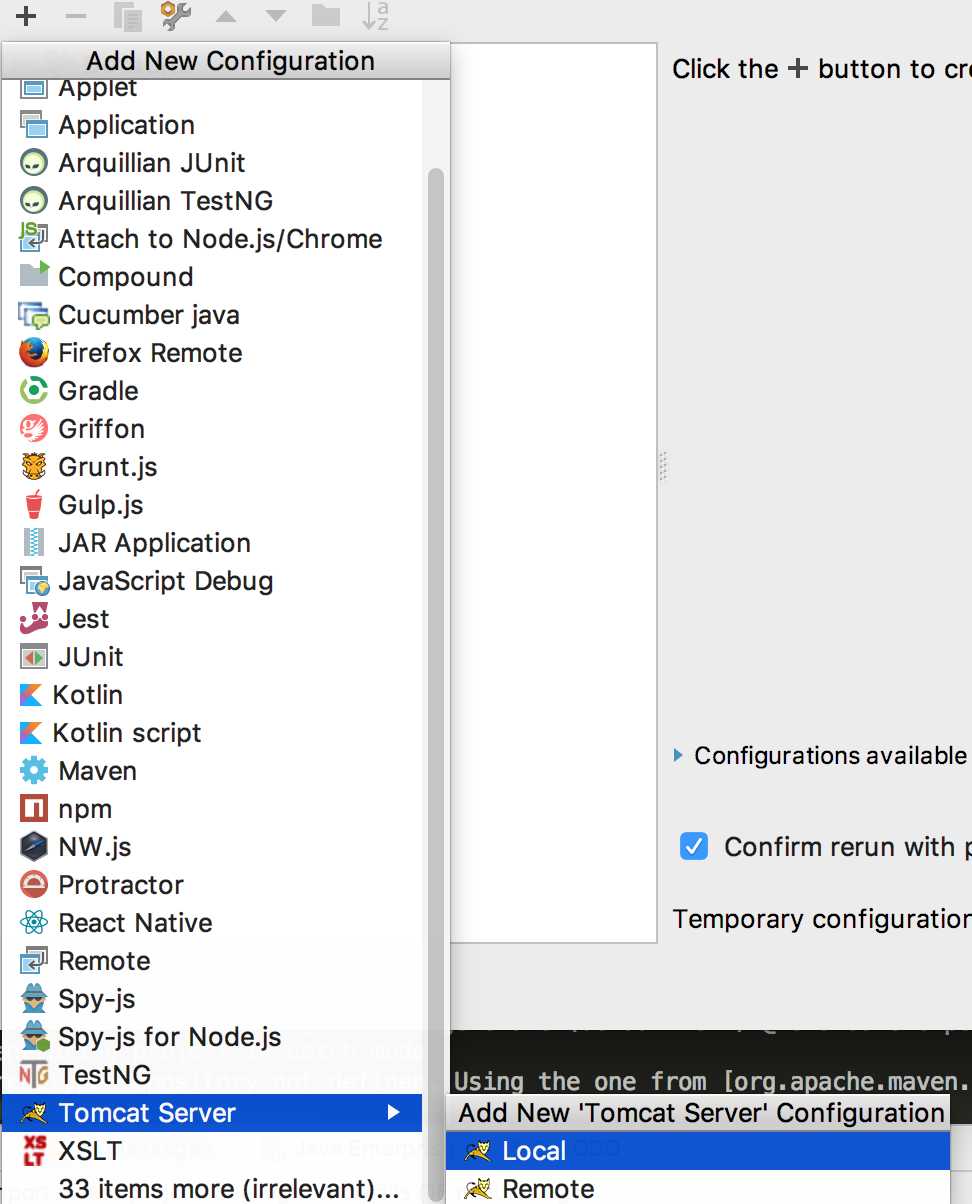
Task: Toggle Confirm rerun checkbox
Action: [x=694, y=846]
